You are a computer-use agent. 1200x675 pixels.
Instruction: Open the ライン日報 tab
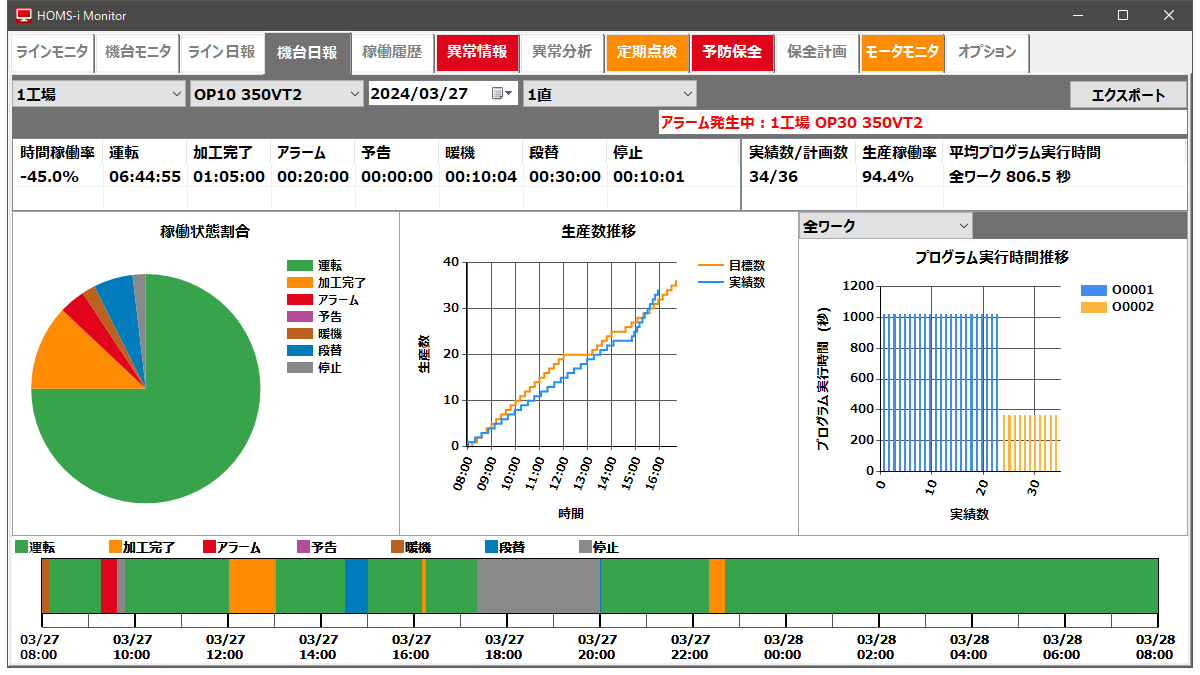point(222,52)
